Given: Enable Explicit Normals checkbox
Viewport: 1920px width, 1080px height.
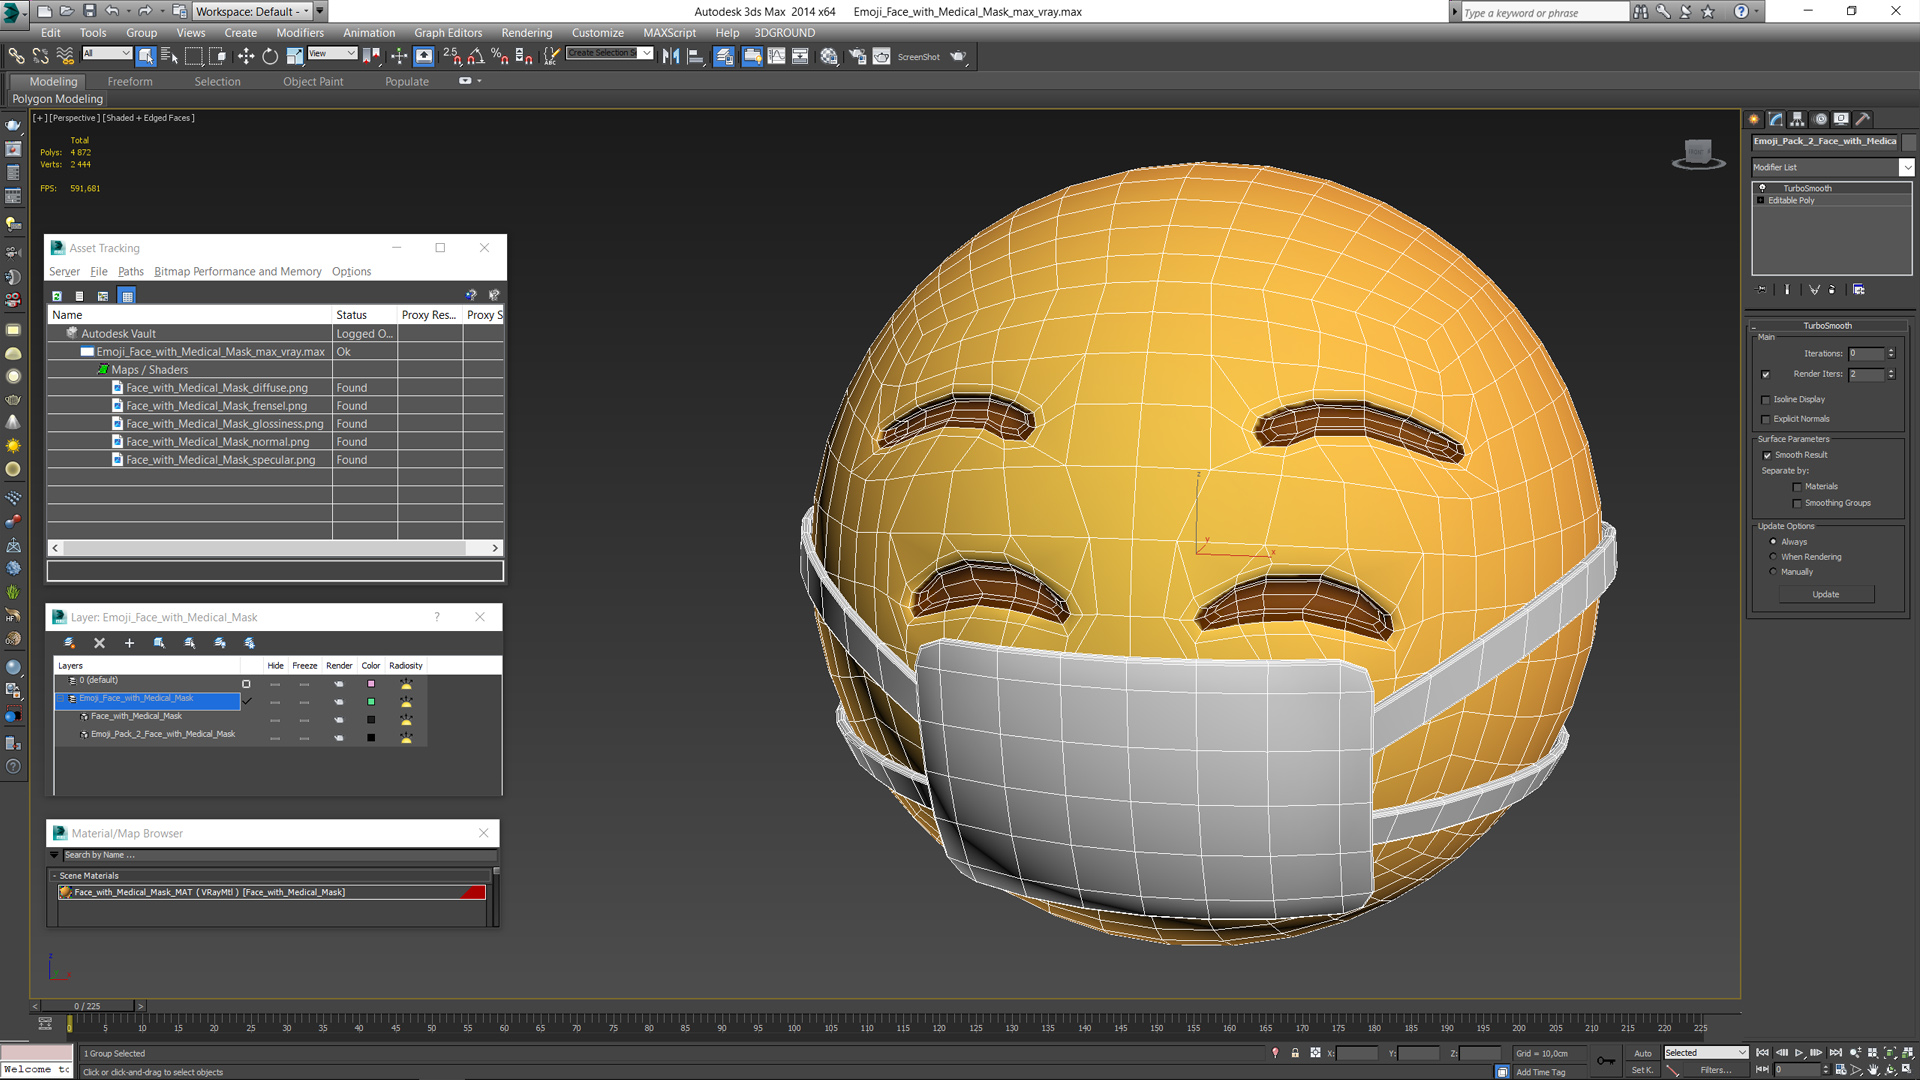Looking at the screenshot, I should tap(1766, 420).
